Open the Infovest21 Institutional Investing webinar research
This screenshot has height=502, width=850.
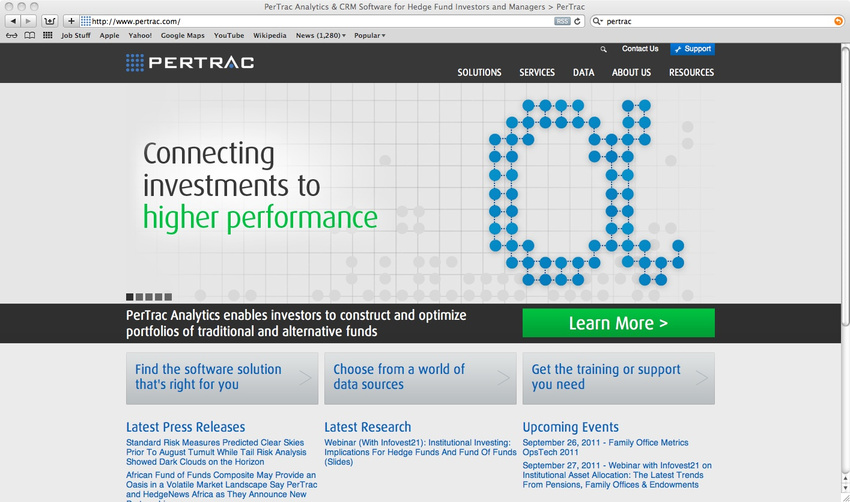pos(420,452)
